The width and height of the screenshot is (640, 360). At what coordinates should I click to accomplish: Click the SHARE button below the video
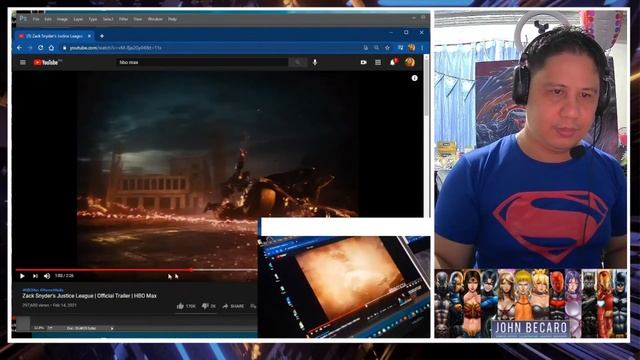tap(233, 306)
